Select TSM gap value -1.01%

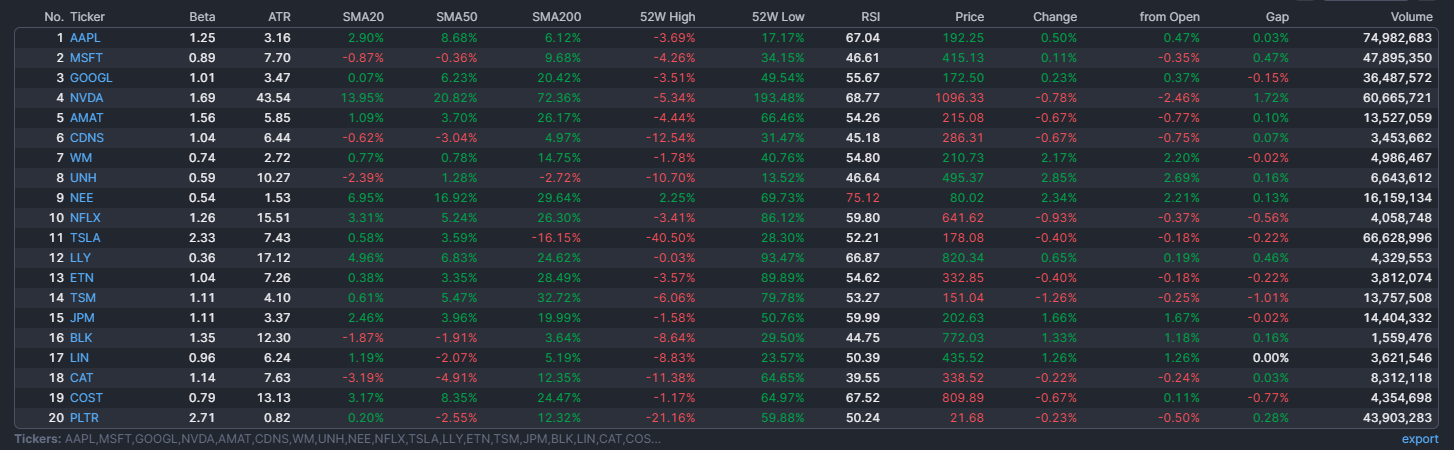point(1269,297)
